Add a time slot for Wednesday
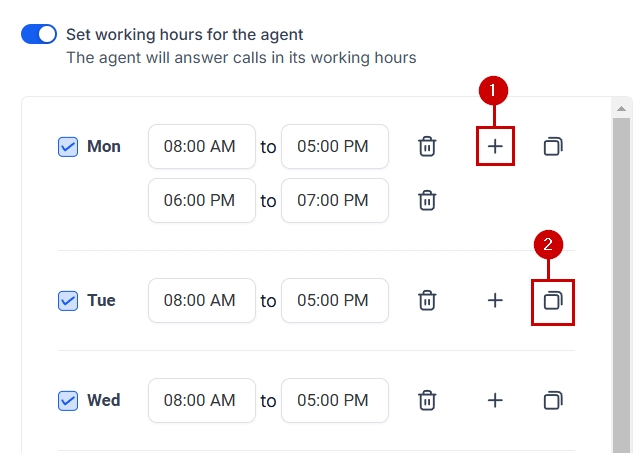The height and width of the screenshot is (453, 642). [x=495, y=401]
